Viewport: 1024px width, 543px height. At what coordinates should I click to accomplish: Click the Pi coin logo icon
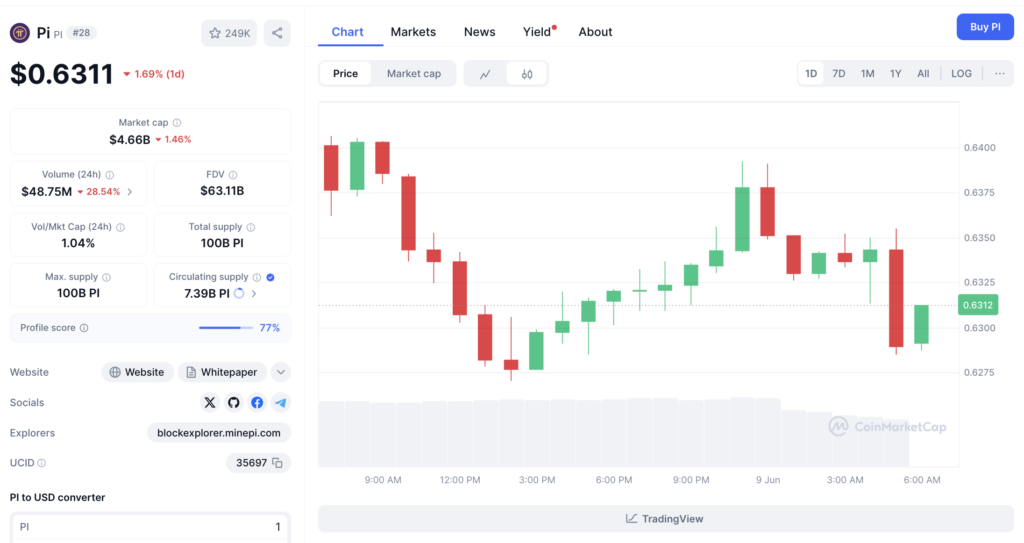(x=20, y=33)
